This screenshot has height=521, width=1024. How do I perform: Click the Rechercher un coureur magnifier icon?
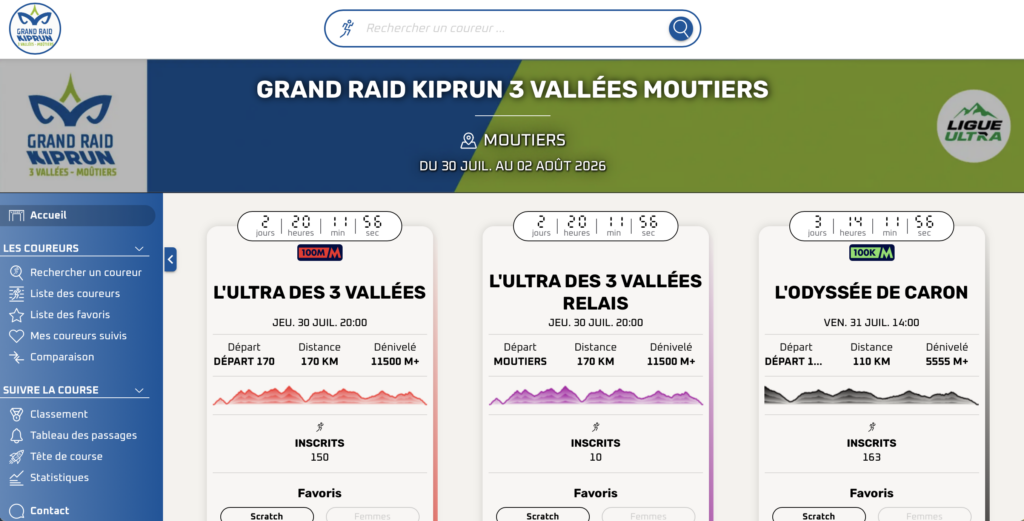(x=16, y=272)
